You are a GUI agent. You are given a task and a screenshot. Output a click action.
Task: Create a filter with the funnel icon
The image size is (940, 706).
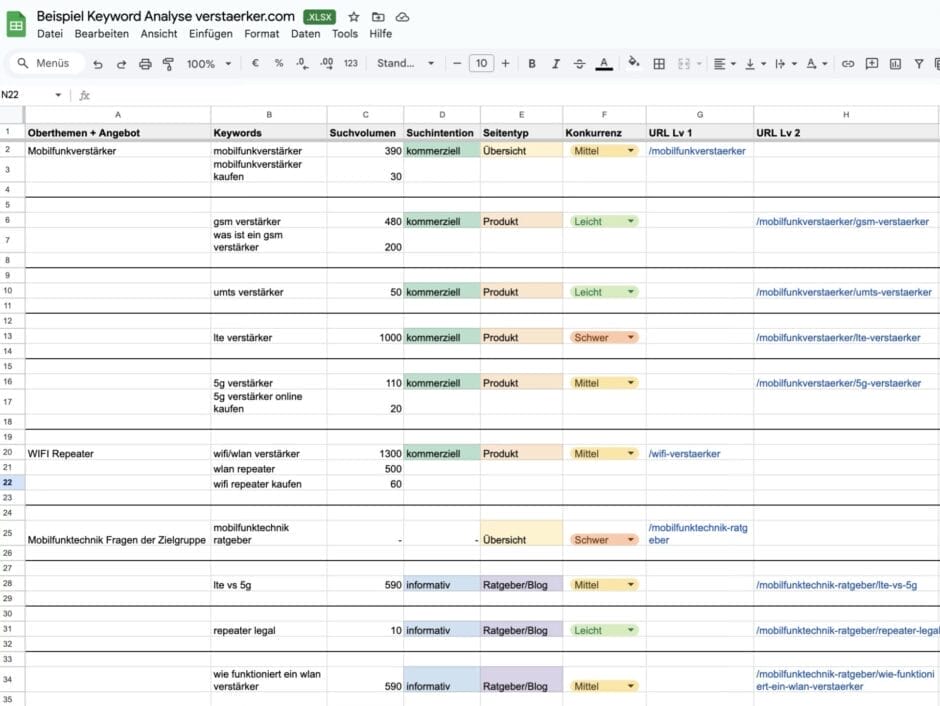918,64
